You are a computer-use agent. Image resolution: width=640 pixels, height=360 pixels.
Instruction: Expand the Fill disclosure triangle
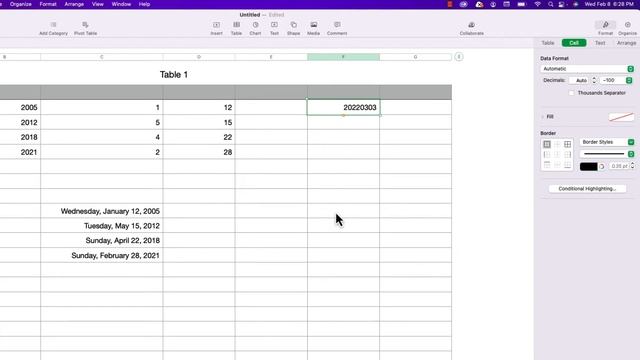[542, 117]
